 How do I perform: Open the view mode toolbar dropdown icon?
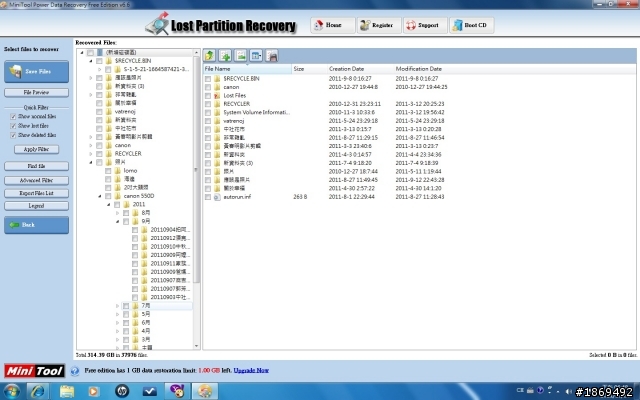256,56
